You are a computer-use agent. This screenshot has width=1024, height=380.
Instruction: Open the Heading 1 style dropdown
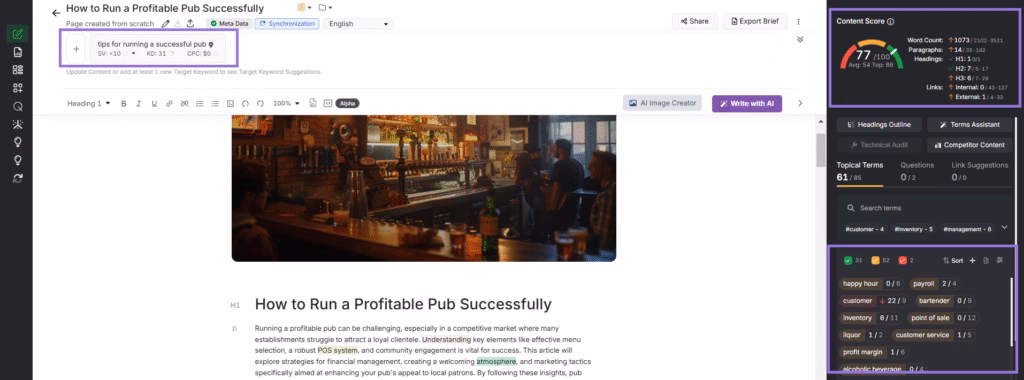[89, 103]
